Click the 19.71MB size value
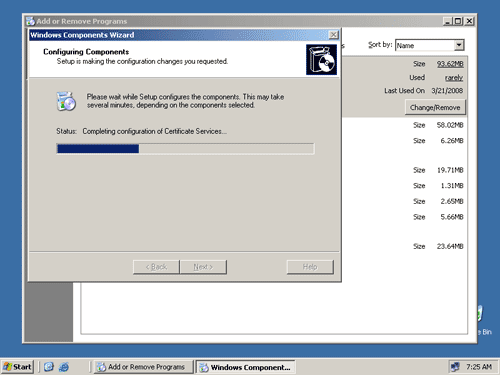This screenshot has width=500, height=375. [x=450, y=170]
